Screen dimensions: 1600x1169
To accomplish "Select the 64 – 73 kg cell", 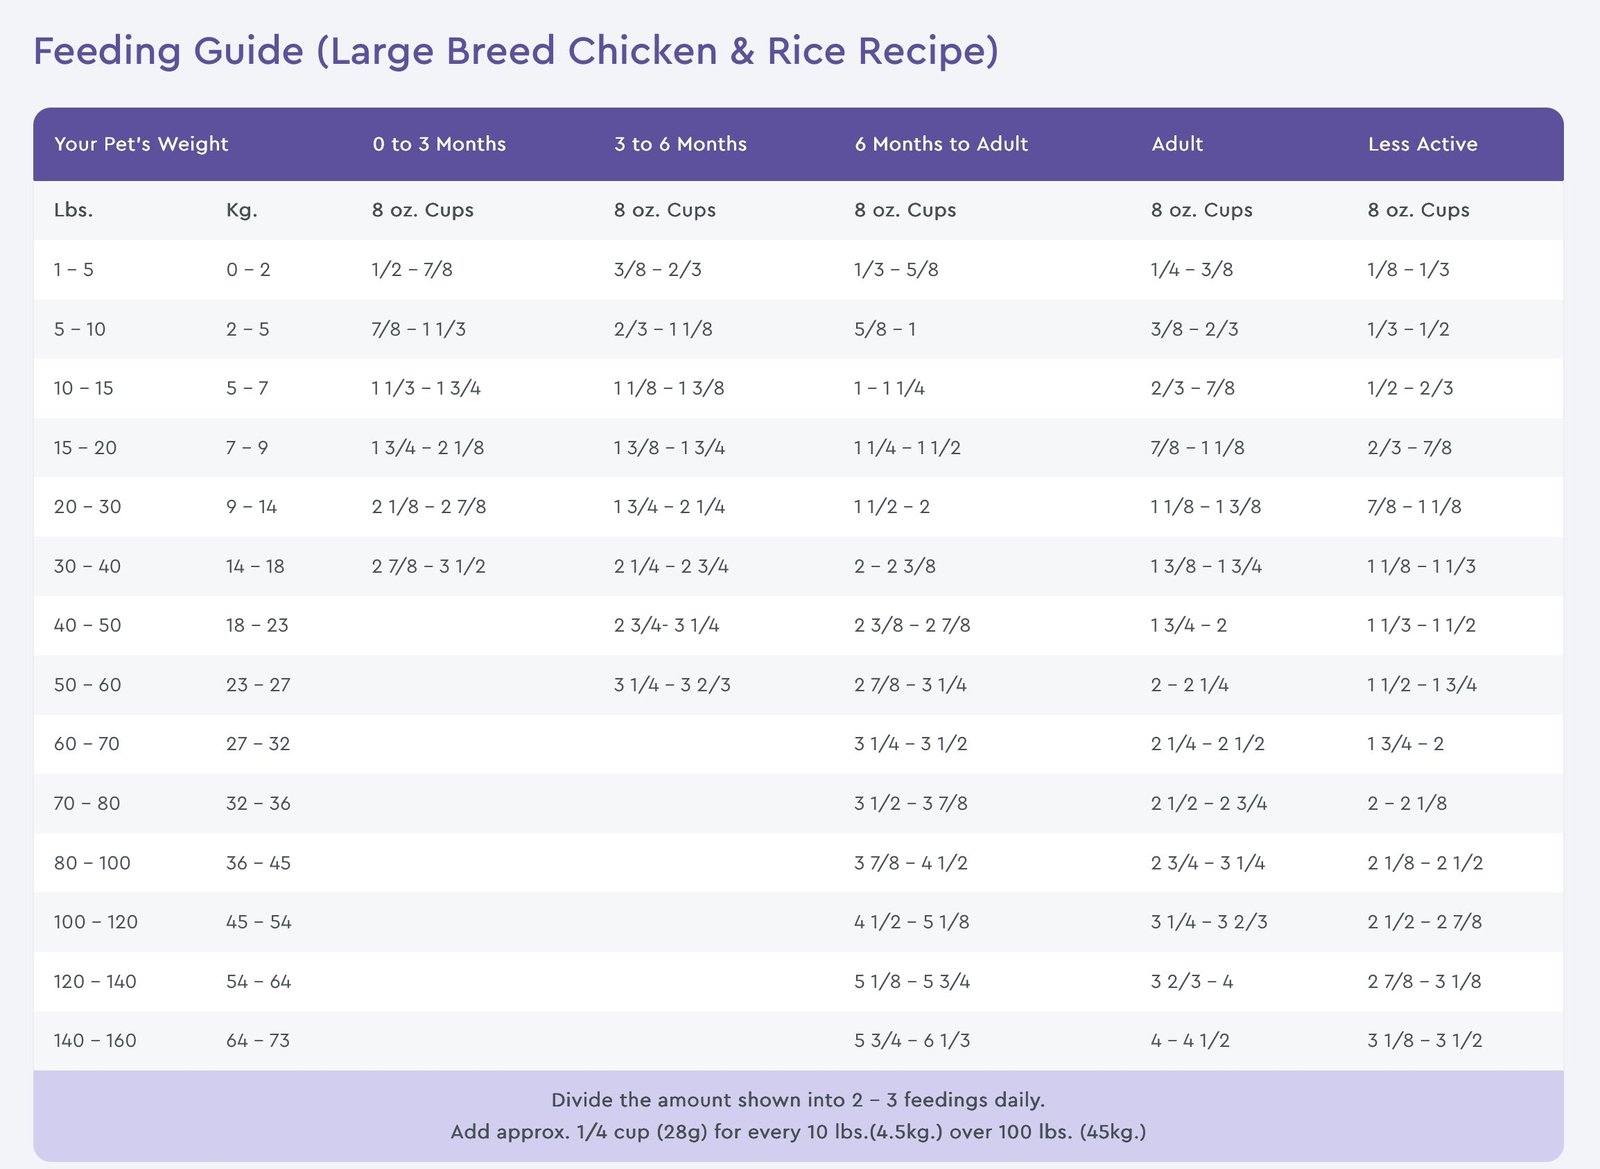I will point(258,1040).
